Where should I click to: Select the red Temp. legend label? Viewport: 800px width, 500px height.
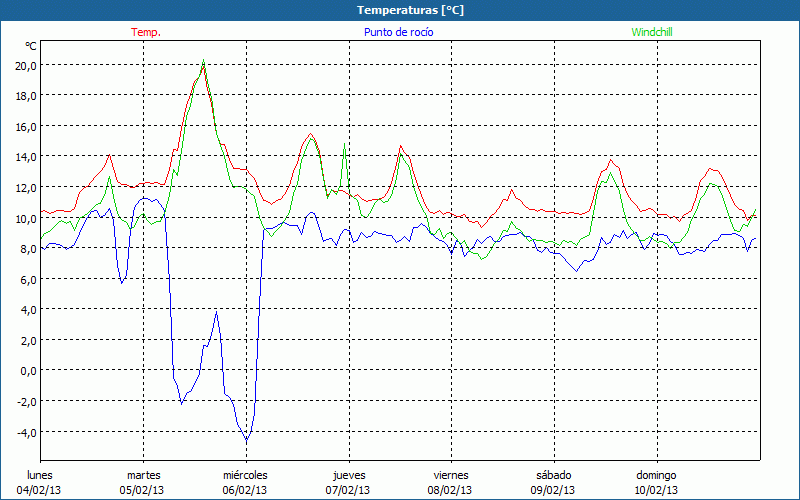(146, 32)
